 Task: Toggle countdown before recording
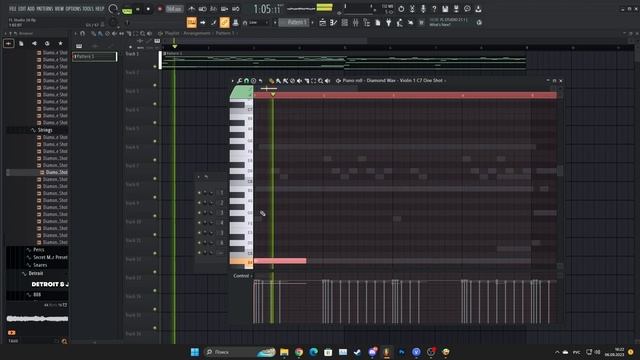[x=213, y=9]
